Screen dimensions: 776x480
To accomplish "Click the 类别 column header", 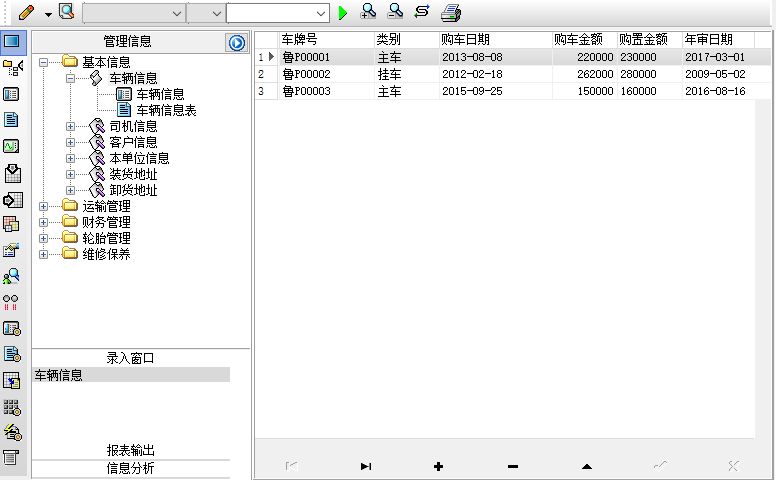I will coord(406,40).
